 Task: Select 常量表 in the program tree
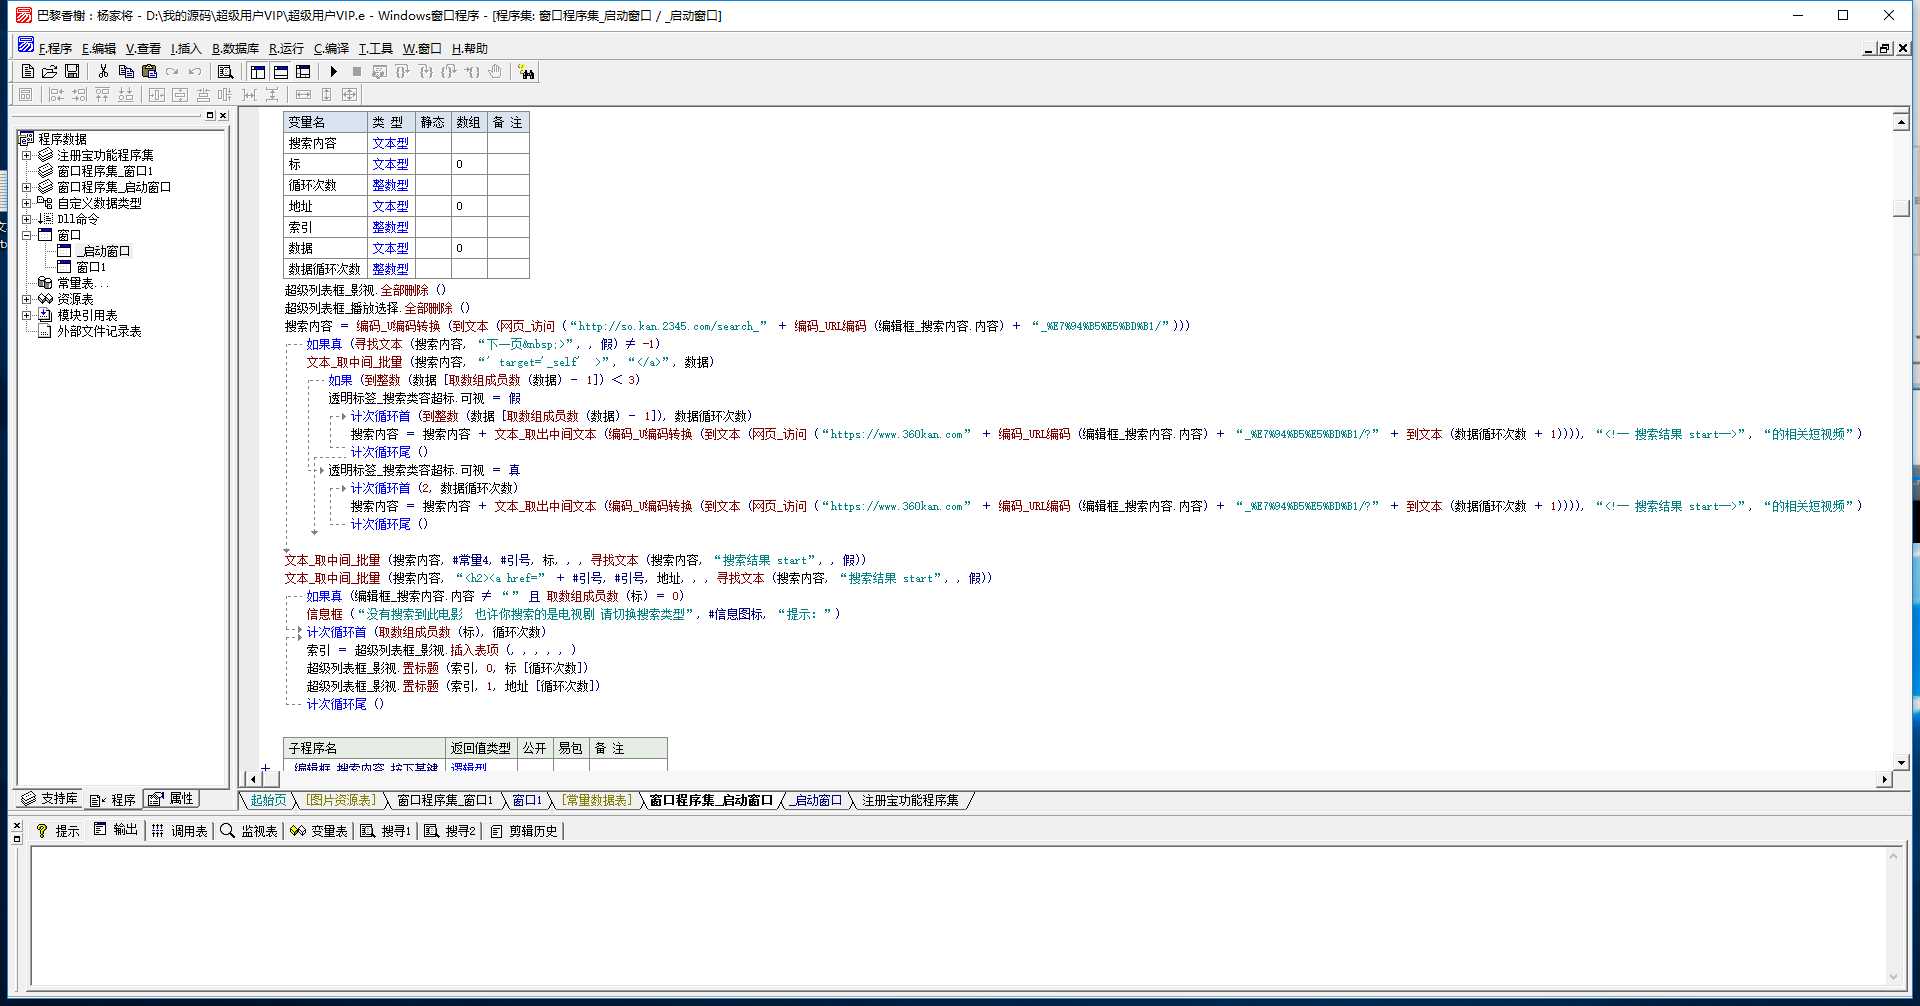pyautogui.click(x=83, y=283)
